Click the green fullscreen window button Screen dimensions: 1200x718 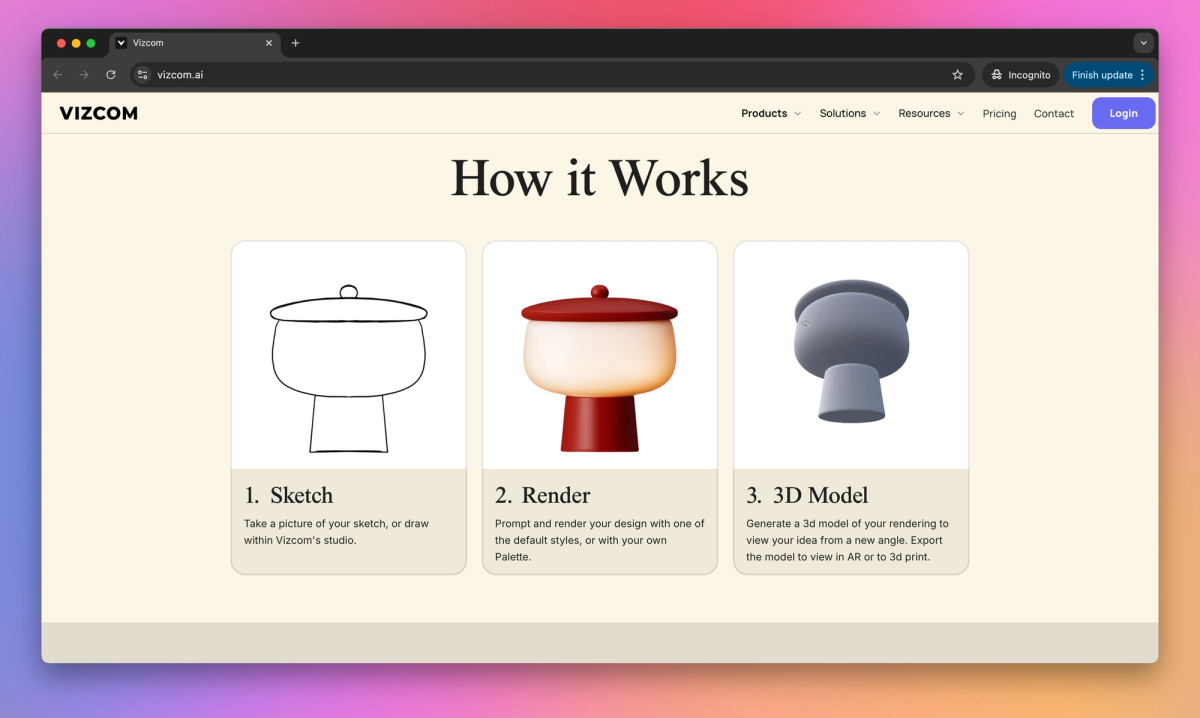tap(91, 43)
